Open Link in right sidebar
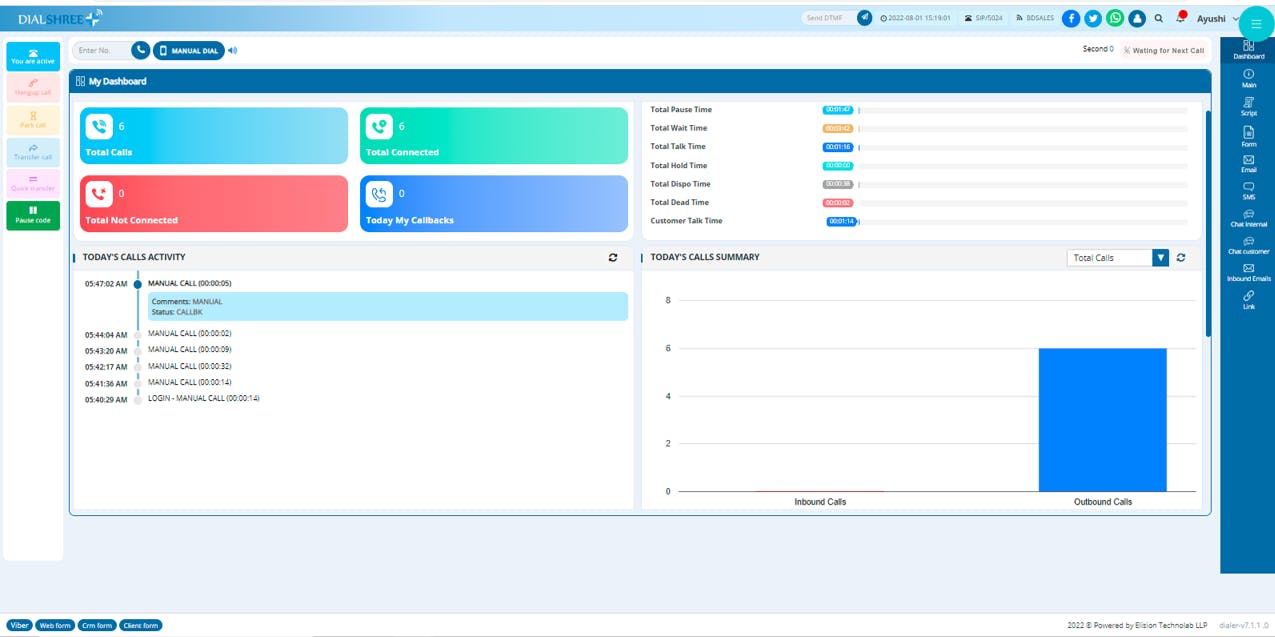This screenshot has width=1275, height=637. [x=1249, y=300]
